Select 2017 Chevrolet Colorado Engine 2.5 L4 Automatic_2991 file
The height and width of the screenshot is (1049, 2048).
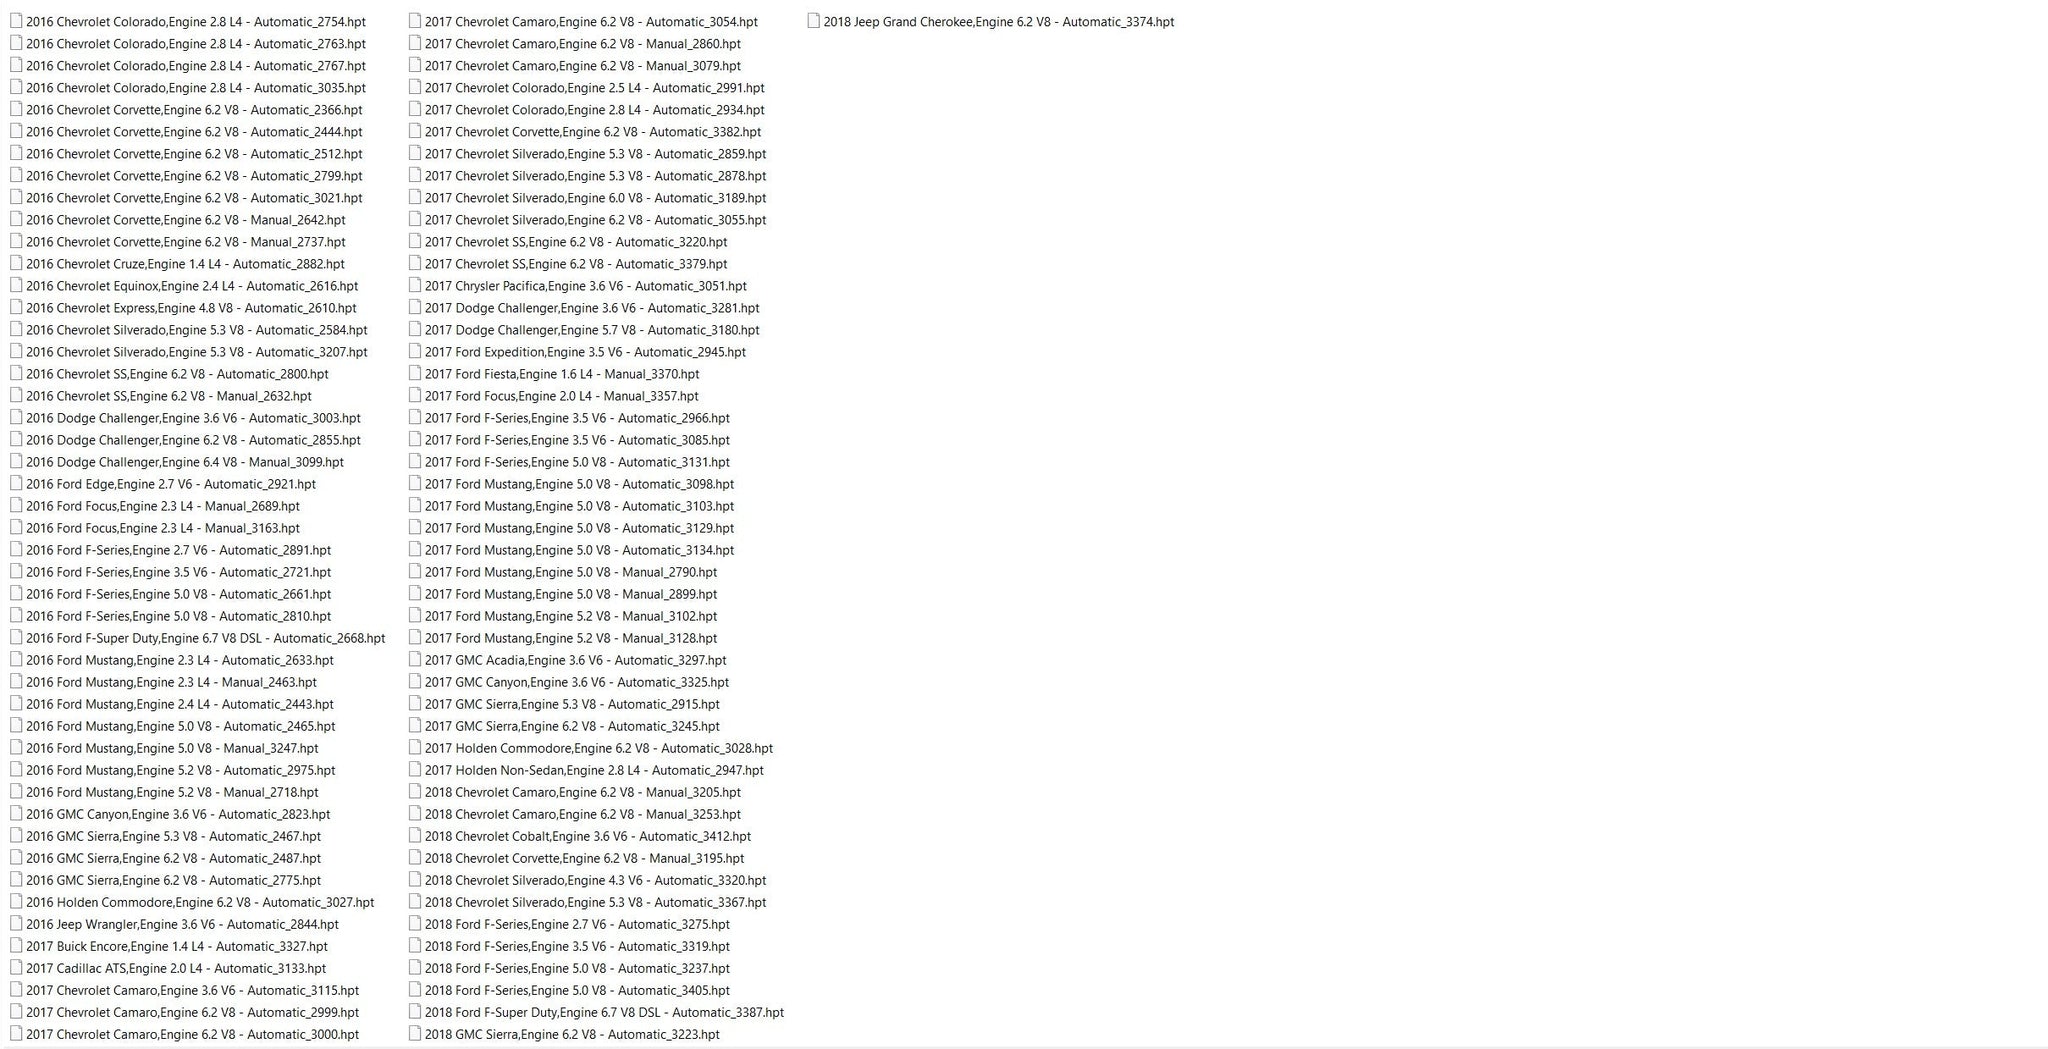click(587, 88)
